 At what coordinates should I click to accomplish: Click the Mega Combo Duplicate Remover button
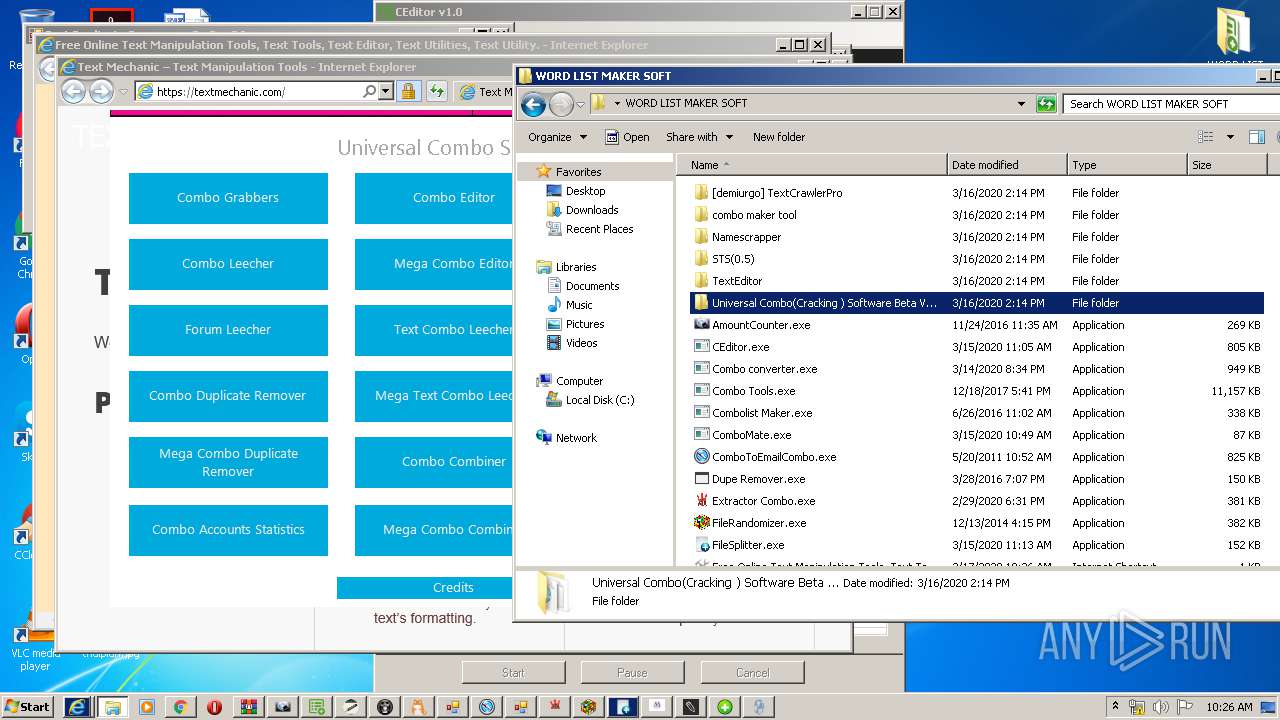228,462
